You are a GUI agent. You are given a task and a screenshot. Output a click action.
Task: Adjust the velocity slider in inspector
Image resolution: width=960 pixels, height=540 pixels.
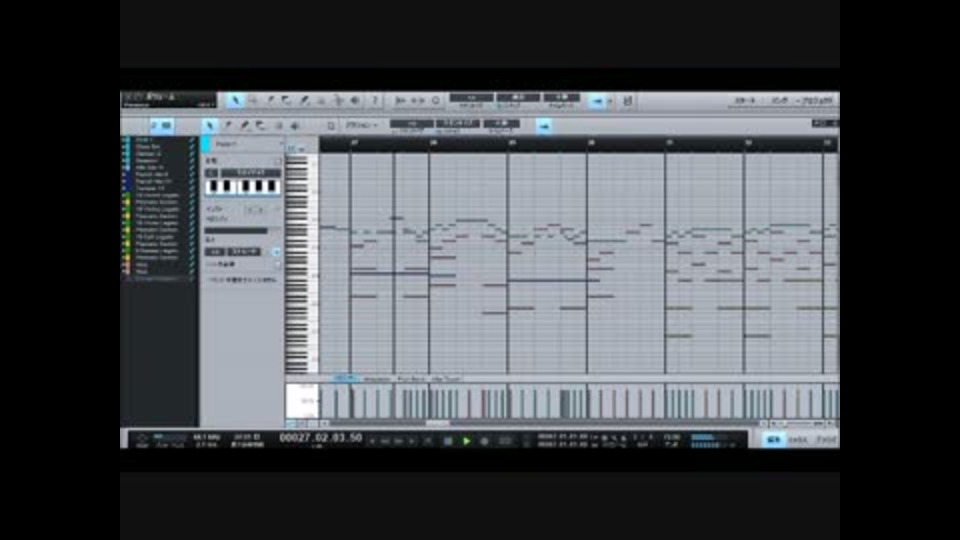point(242,231)
